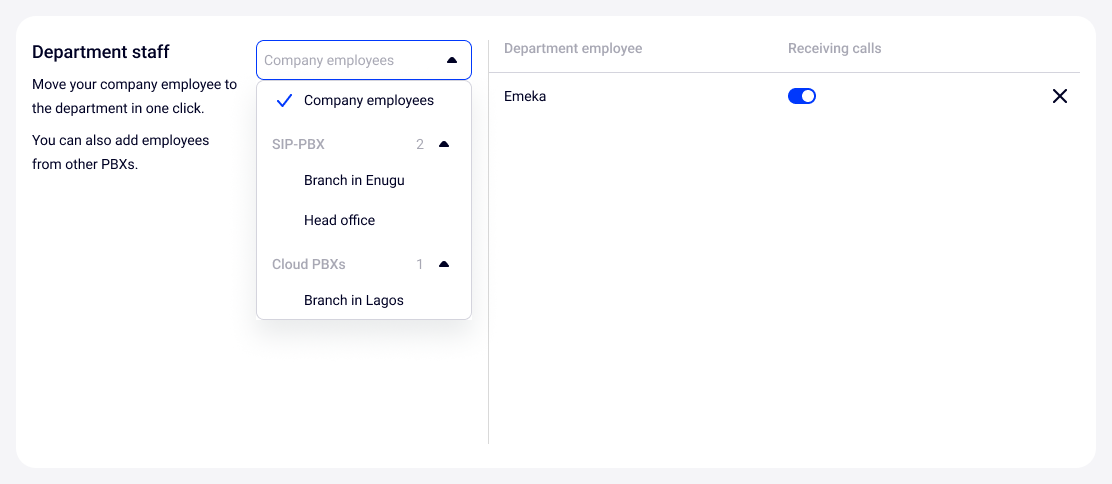Click the Cloud PBXs group label
The image size is (1112, 484).
tap(308, 264)
